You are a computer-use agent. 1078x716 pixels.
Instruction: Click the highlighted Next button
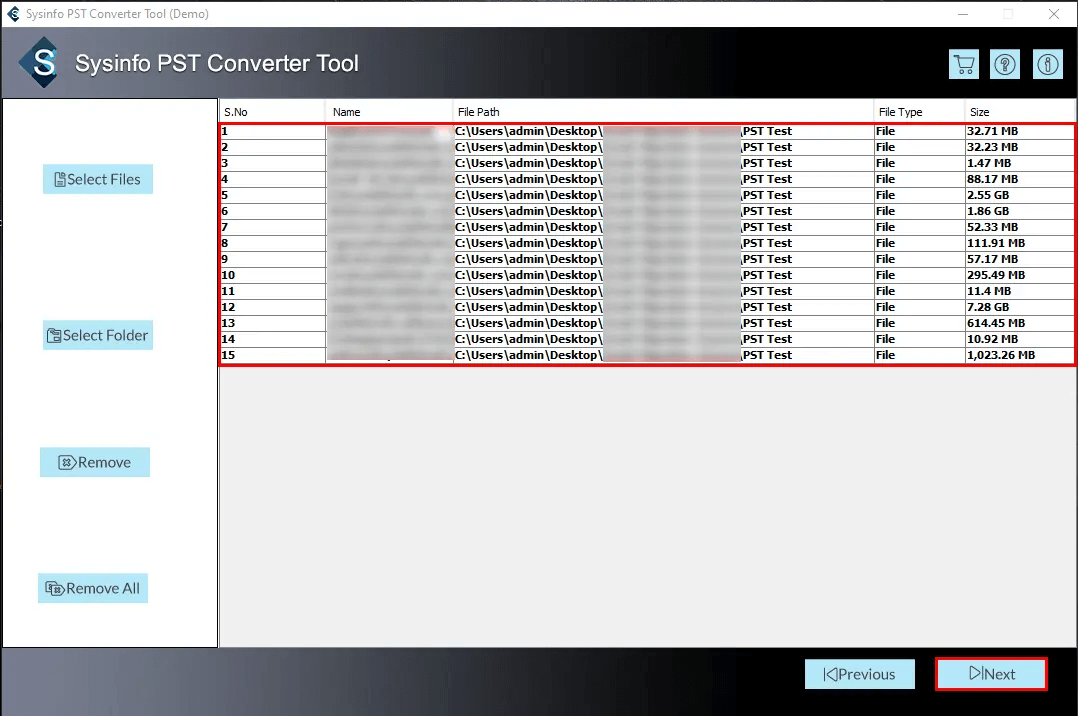[x=990, y=674]
